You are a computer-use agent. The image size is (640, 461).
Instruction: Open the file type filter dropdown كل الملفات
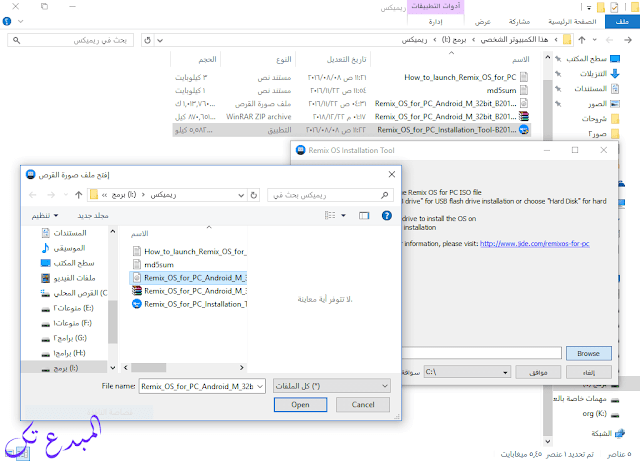pyautogui.click(x=331, y=386)
